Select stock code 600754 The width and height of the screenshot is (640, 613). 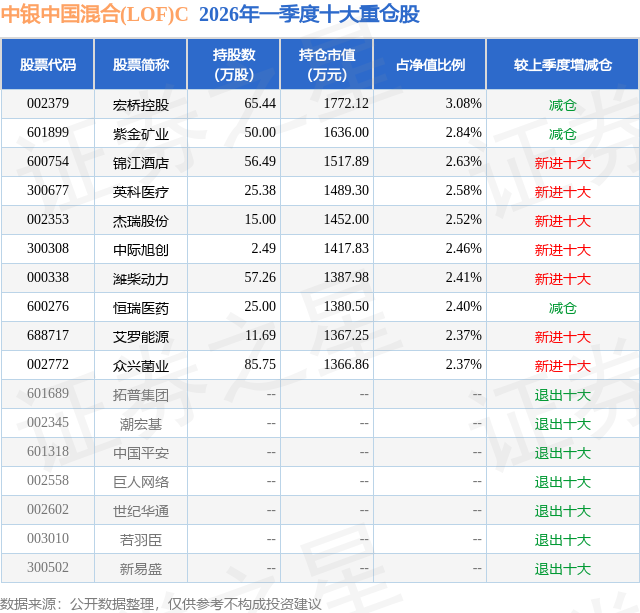48,161
